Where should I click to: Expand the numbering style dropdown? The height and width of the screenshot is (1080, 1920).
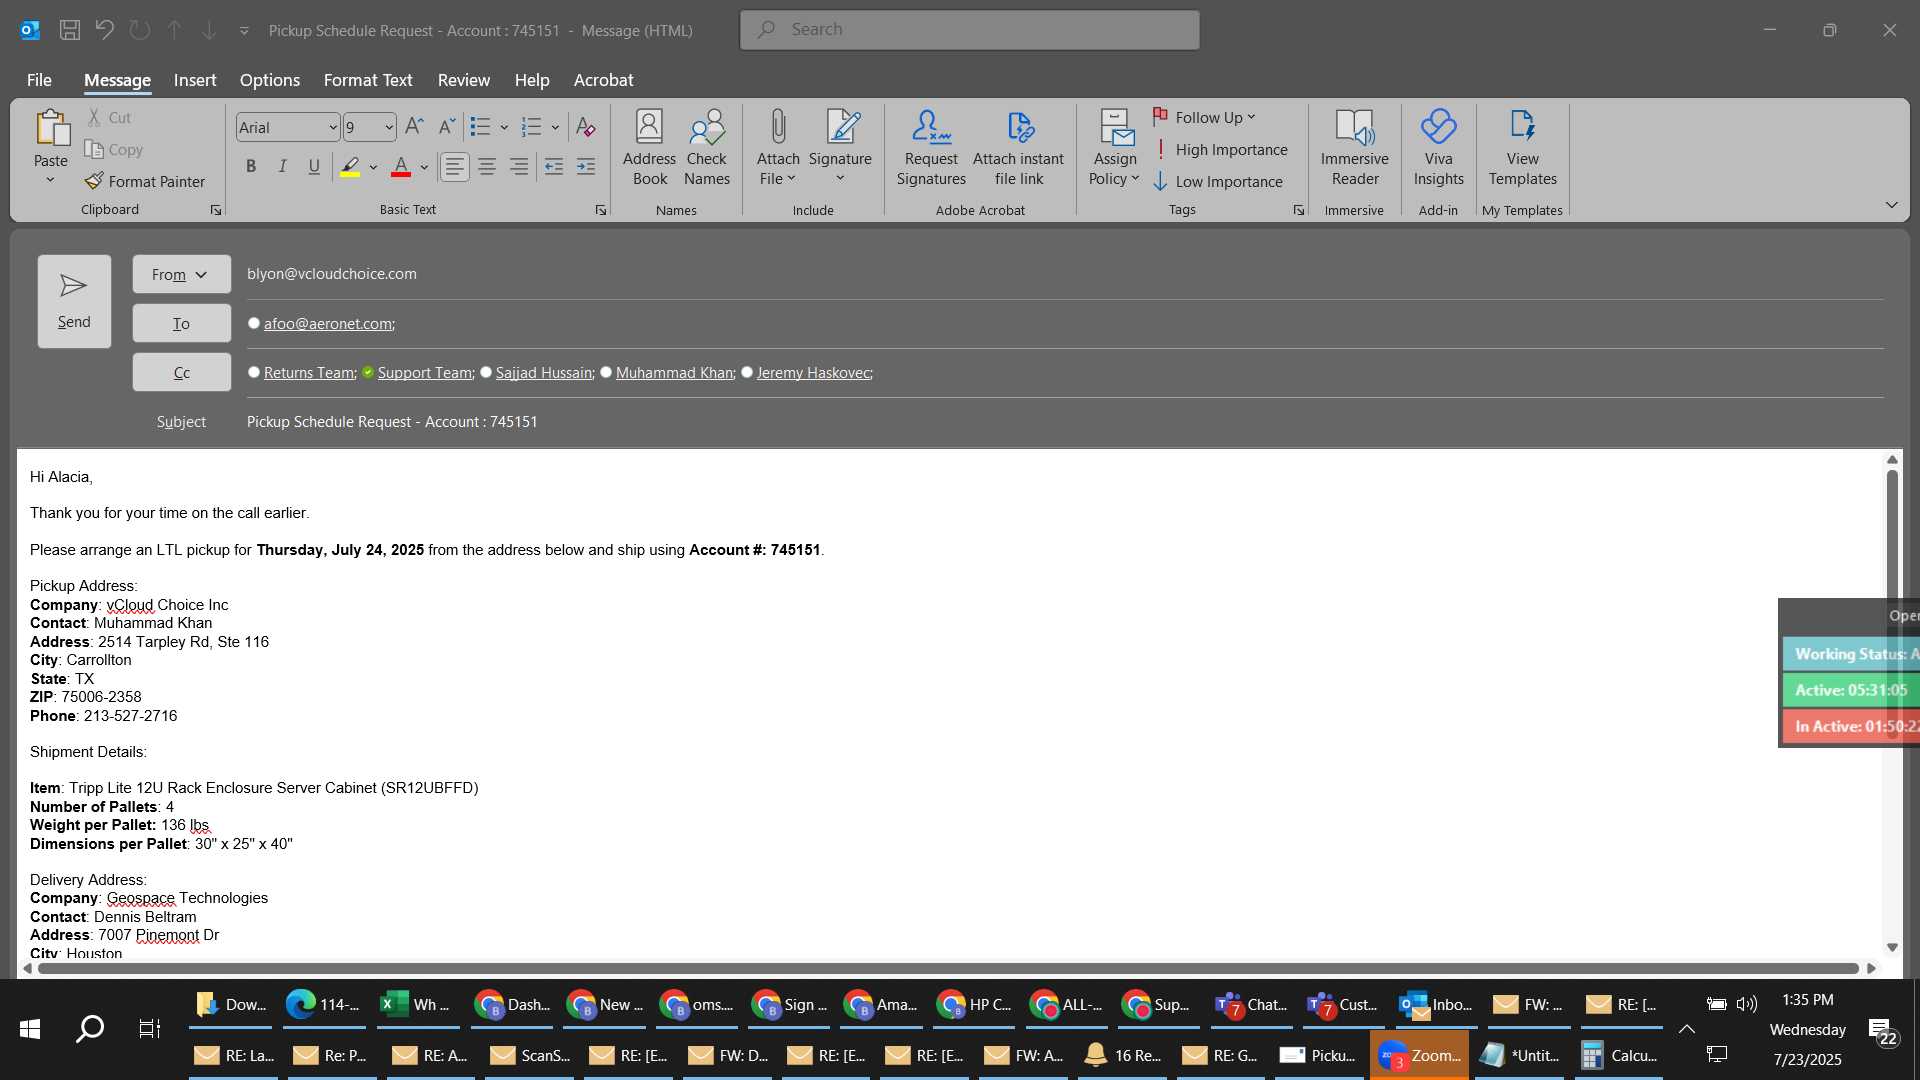[x=555, y=127]
